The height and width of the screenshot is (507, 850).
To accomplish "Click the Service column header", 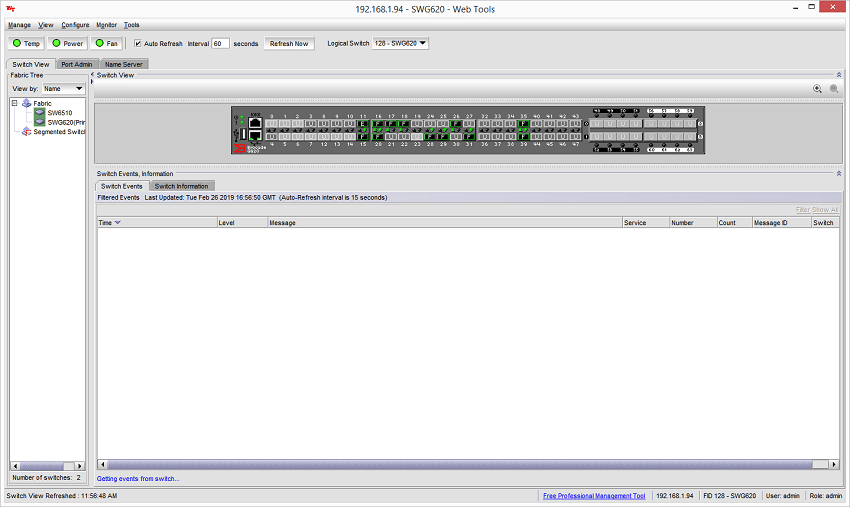I will click(646, 222).
